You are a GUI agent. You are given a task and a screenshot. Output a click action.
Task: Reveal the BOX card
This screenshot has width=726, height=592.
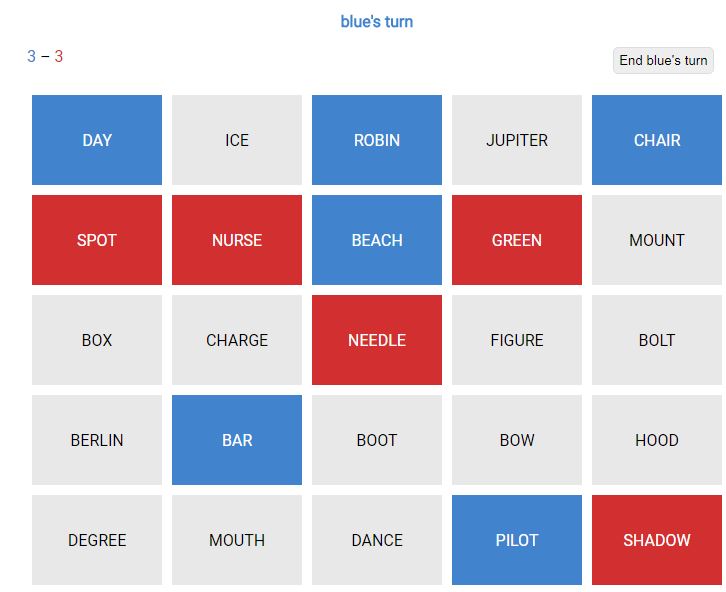click(x=97, y=340)
